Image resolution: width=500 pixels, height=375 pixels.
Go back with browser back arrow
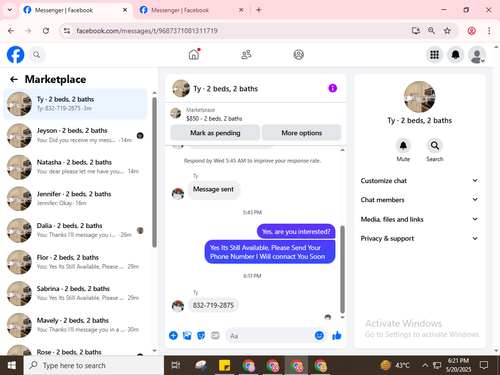coord(11,31)
